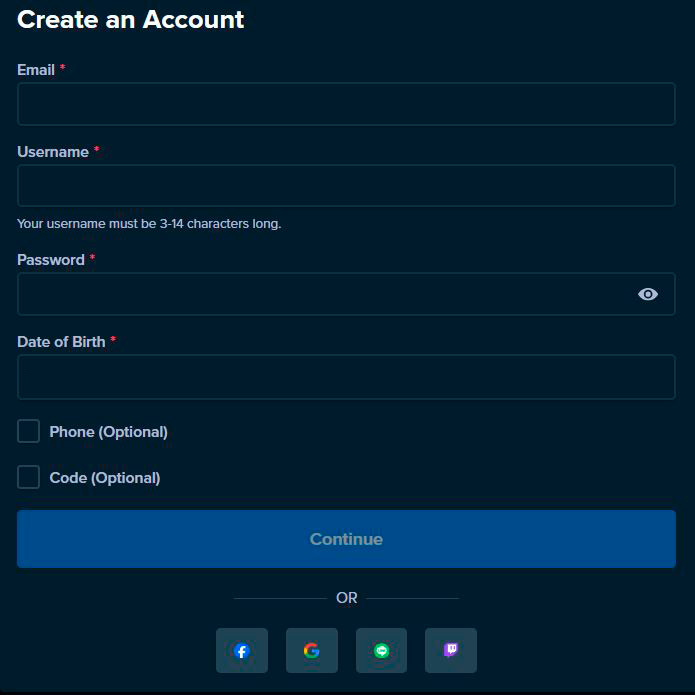695x695 pixels.
Task: Sign up with the Facebook icon
Action: coord(242,650)
